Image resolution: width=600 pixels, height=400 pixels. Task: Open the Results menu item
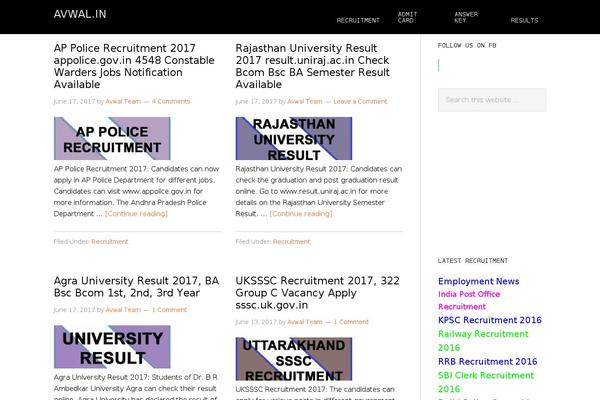[x=524, y=20]
